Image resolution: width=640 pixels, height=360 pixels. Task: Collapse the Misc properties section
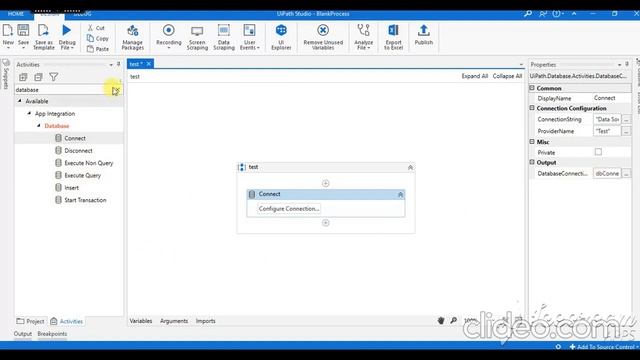[532, 142]
